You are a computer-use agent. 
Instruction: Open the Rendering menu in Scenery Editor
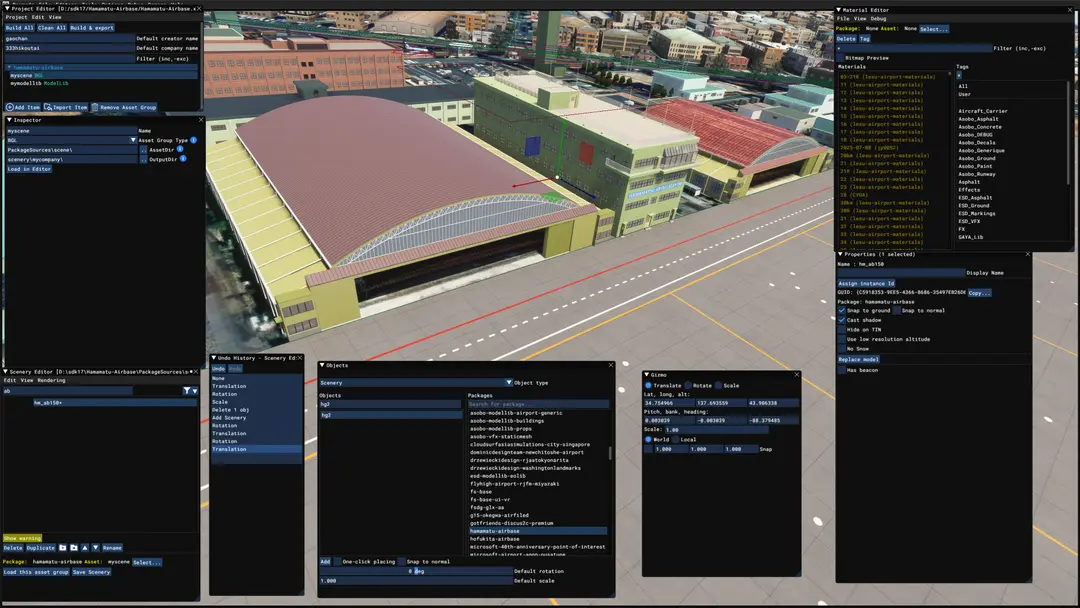(x=52, y=380)
